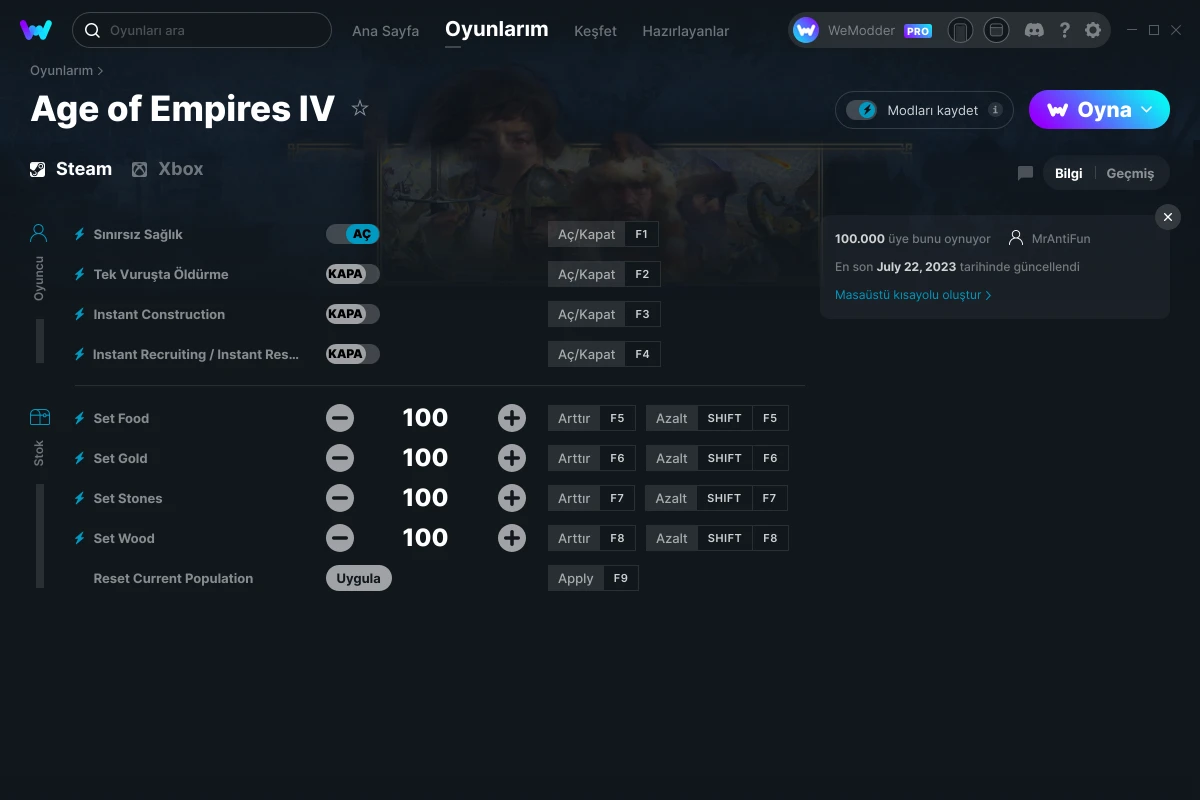
Task: Close the info panel
Action: pyautogui.click(x=1168, y=217)
